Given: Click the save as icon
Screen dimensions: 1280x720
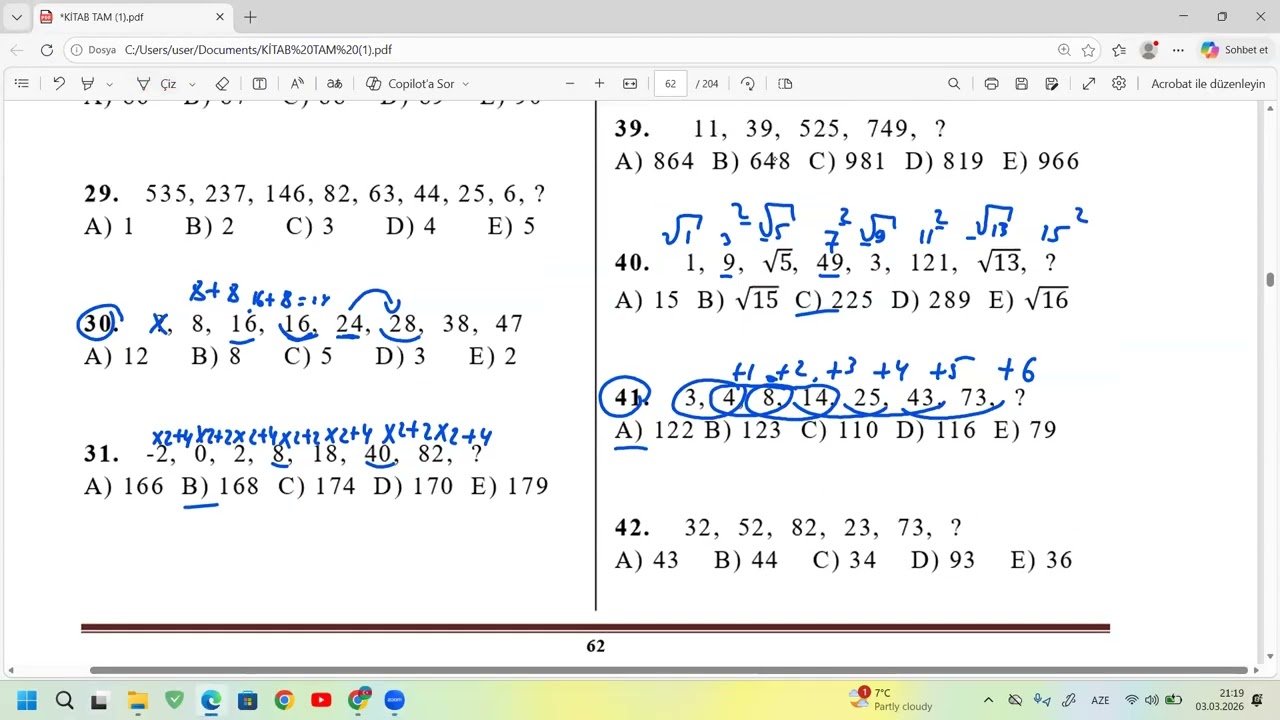Looking at the screenshot, I should pos(1052,84).
